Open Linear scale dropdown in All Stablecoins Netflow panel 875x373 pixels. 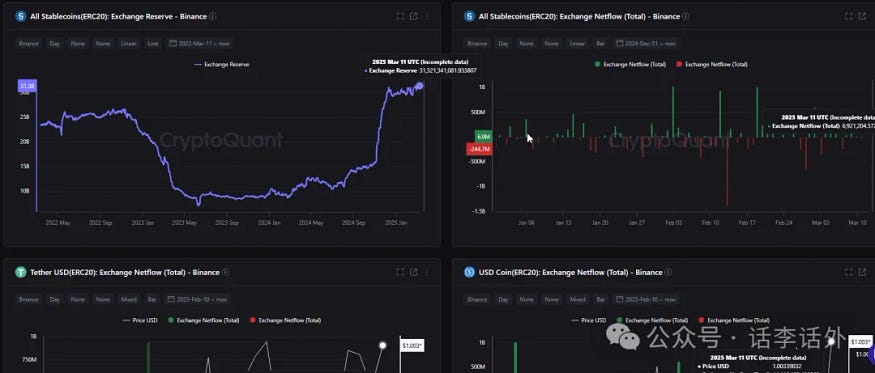pyautogui.click(x=577, y=44)
